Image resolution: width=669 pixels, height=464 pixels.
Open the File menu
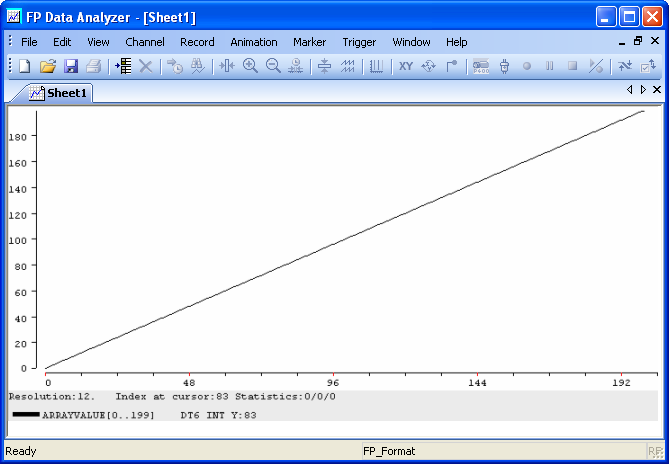pyautogui.click(x=29, y=42)
